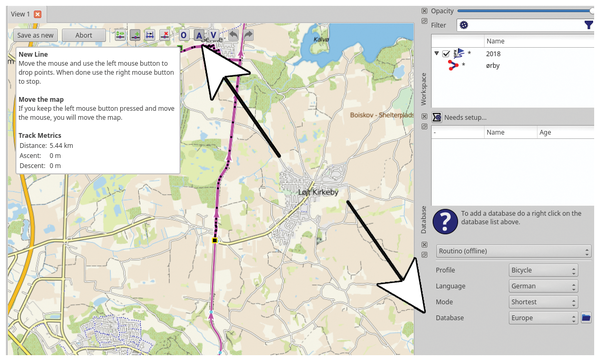Screen dimensions: 600x361
Task: Open the Mode dropdown showing Shortest
Action: (543, 302)
